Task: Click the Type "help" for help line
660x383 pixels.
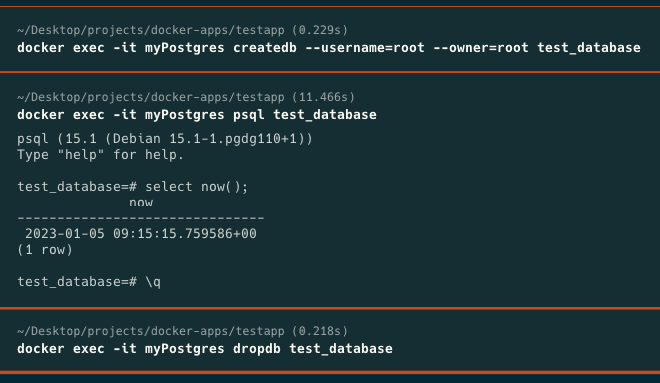Action: click(x=101, y=155)
